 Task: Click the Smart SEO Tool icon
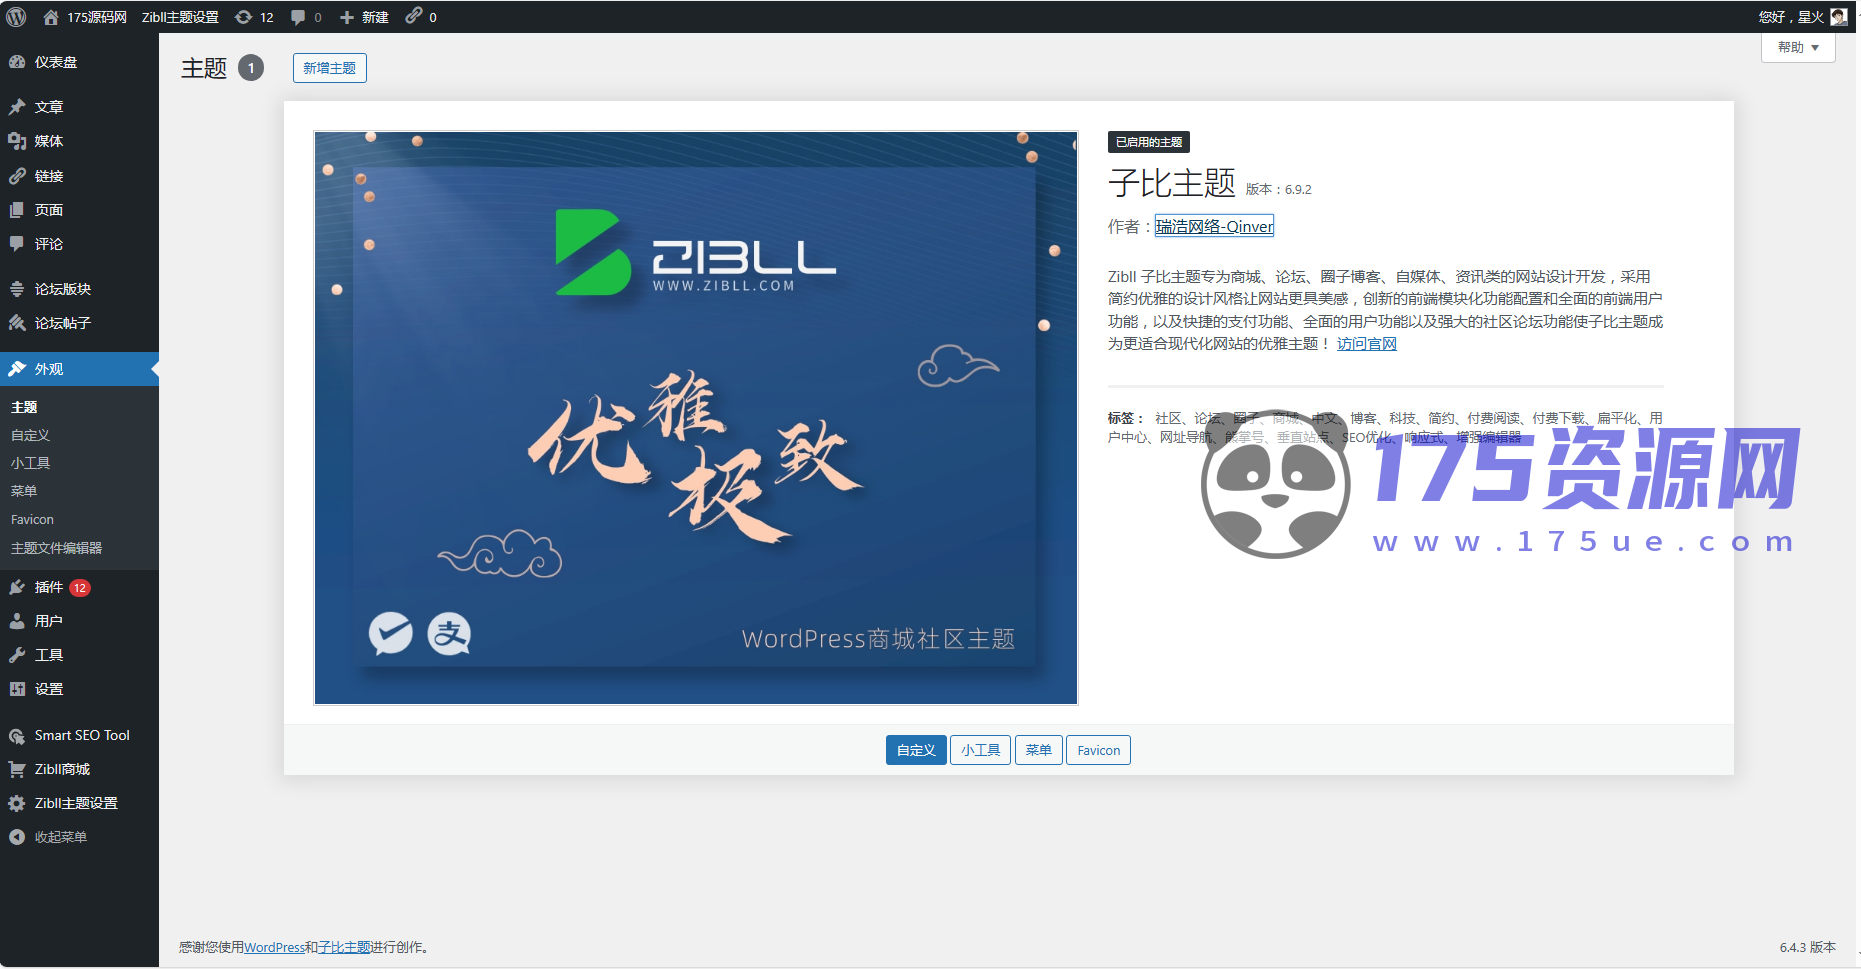click(x=17, y=735)
